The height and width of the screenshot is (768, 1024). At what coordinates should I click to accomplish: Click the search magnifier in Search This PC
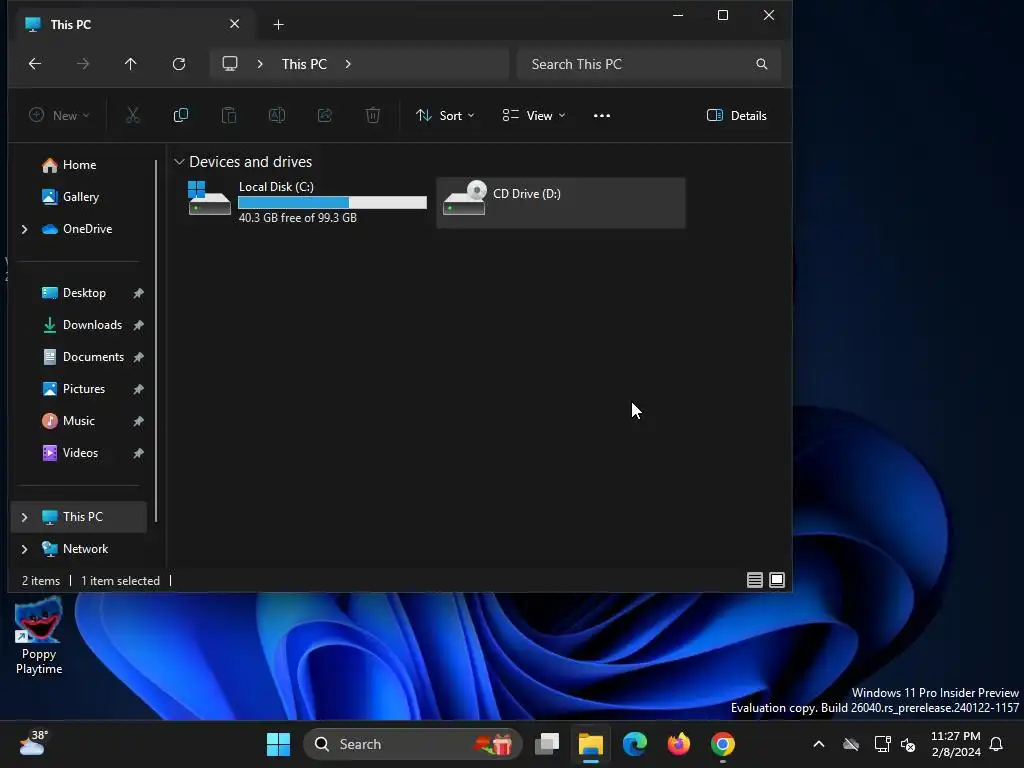(x=761, y=64)
